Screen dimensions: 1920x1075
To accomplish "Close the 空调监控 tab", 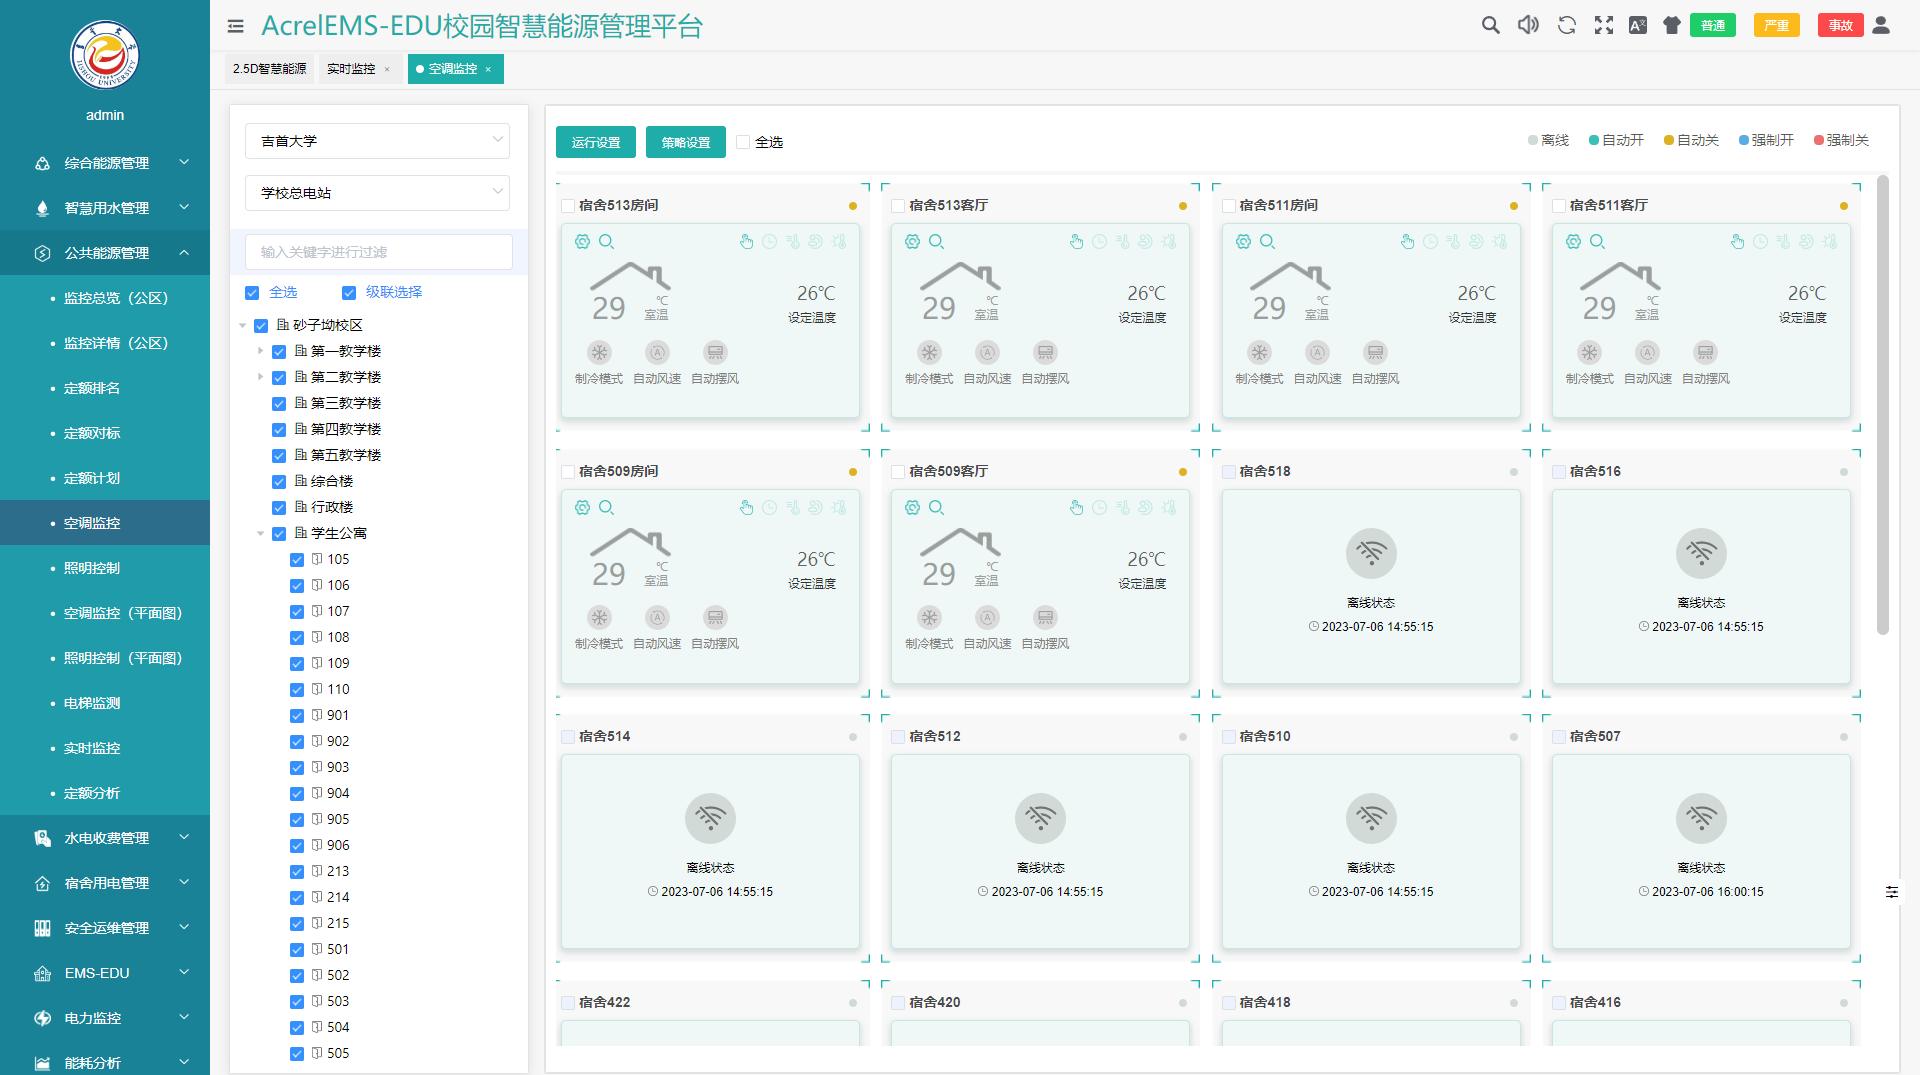I will pyautogui.click(x=488, y=69).
